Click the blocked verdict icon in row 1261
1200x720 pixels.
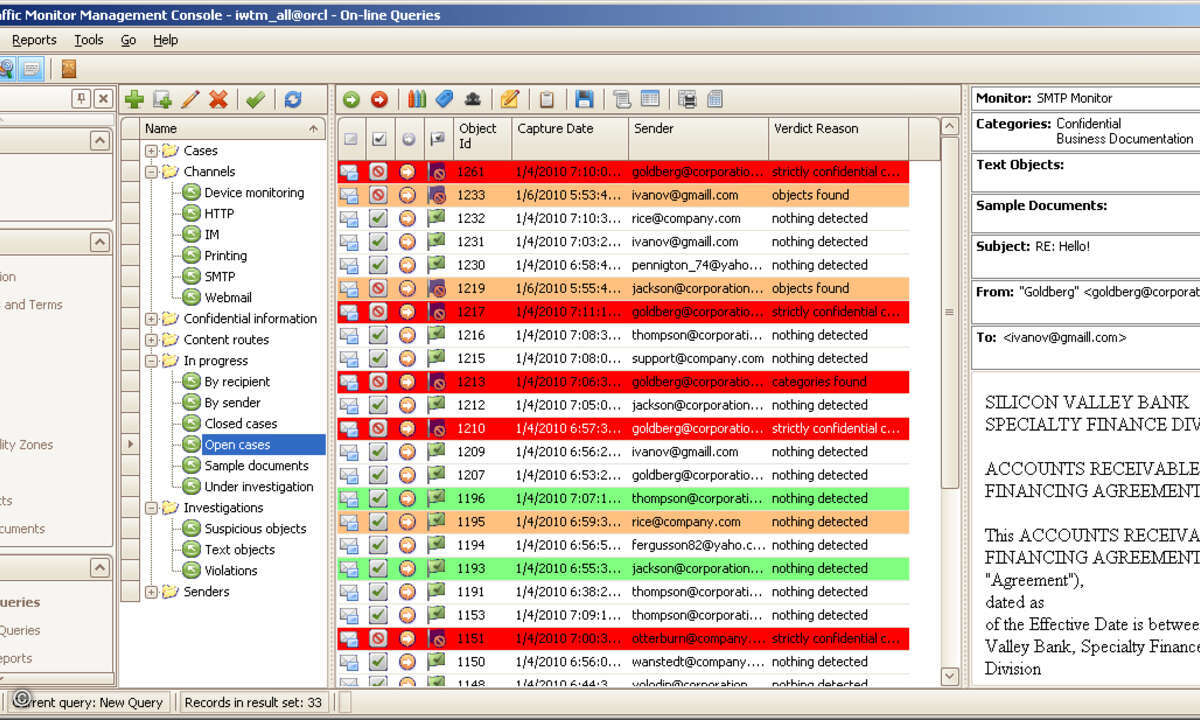pos(378,172)
